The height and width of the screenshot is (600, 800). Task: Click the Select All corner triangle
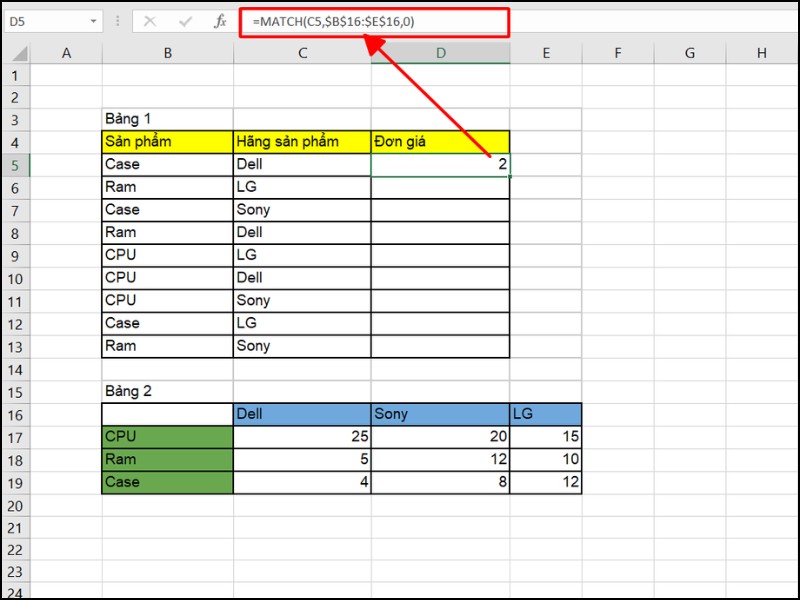coord(16,53)
